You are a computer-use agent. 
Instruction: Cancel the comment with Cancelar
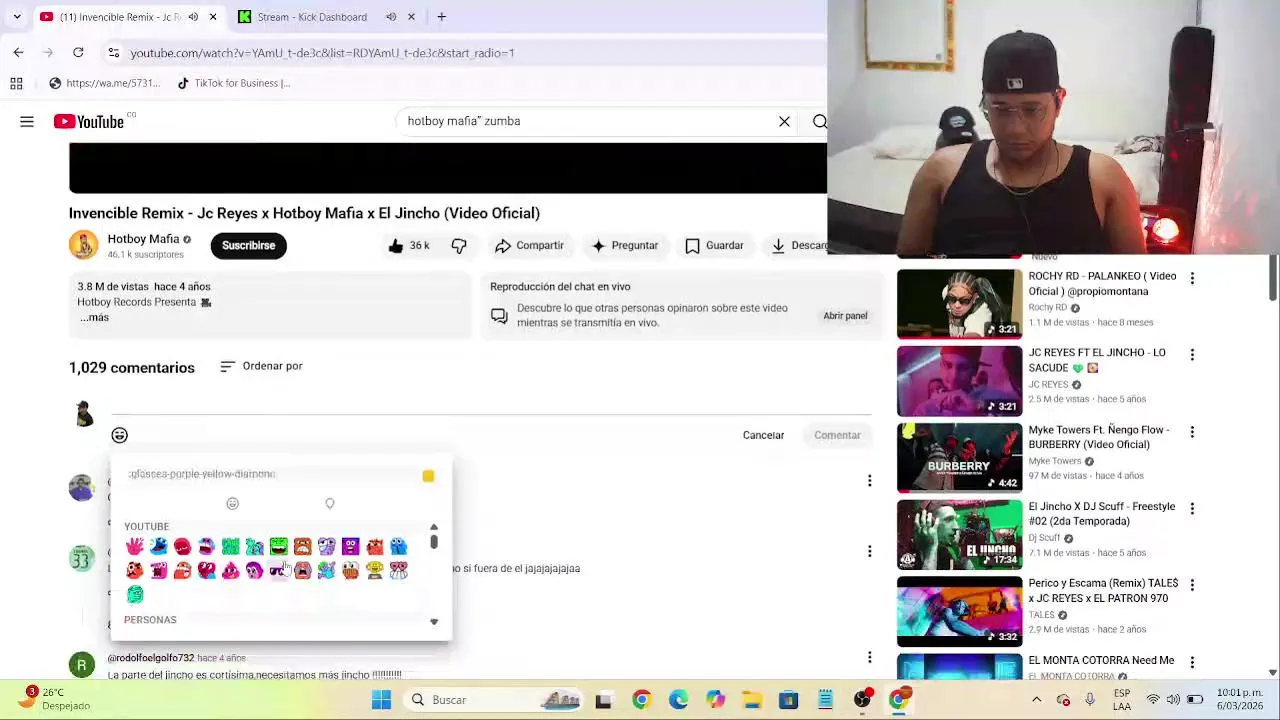(763, 435)
